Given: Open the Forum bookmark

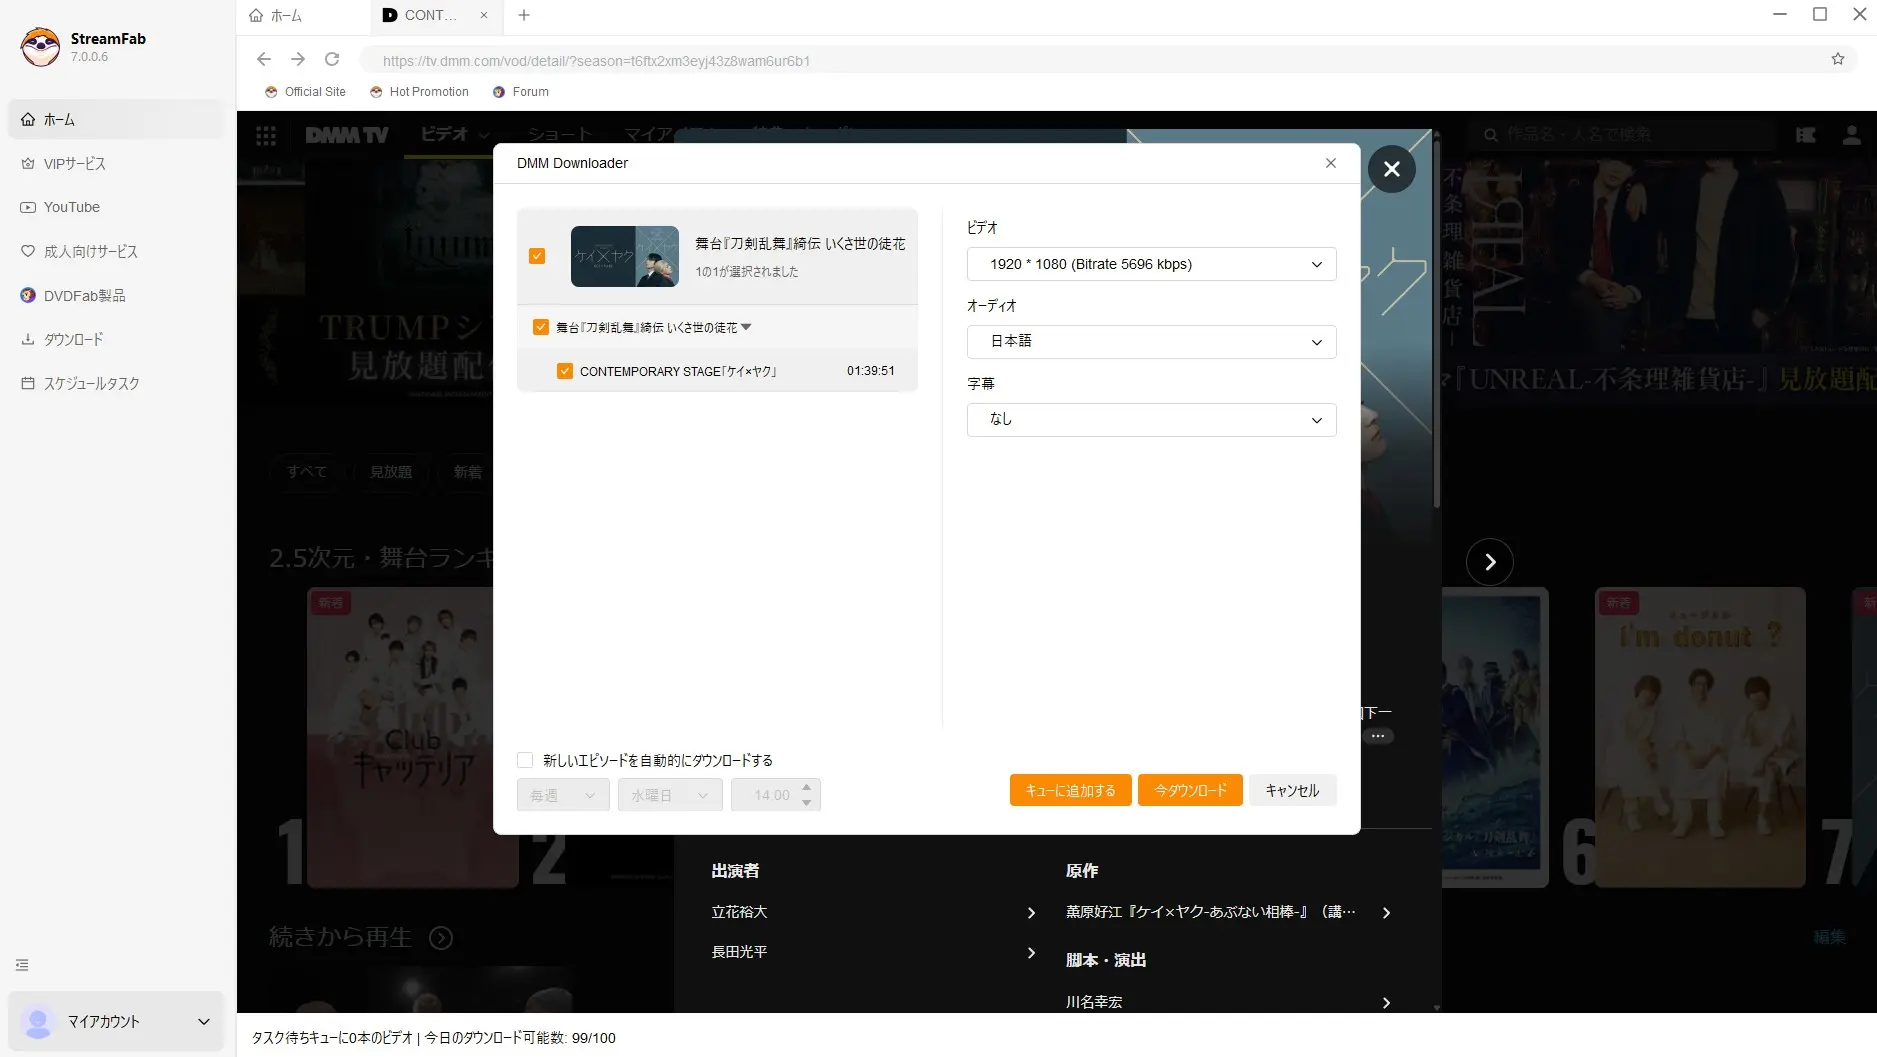Looking at the screenshot, I should pyautogui.click(x=521, y=91).
